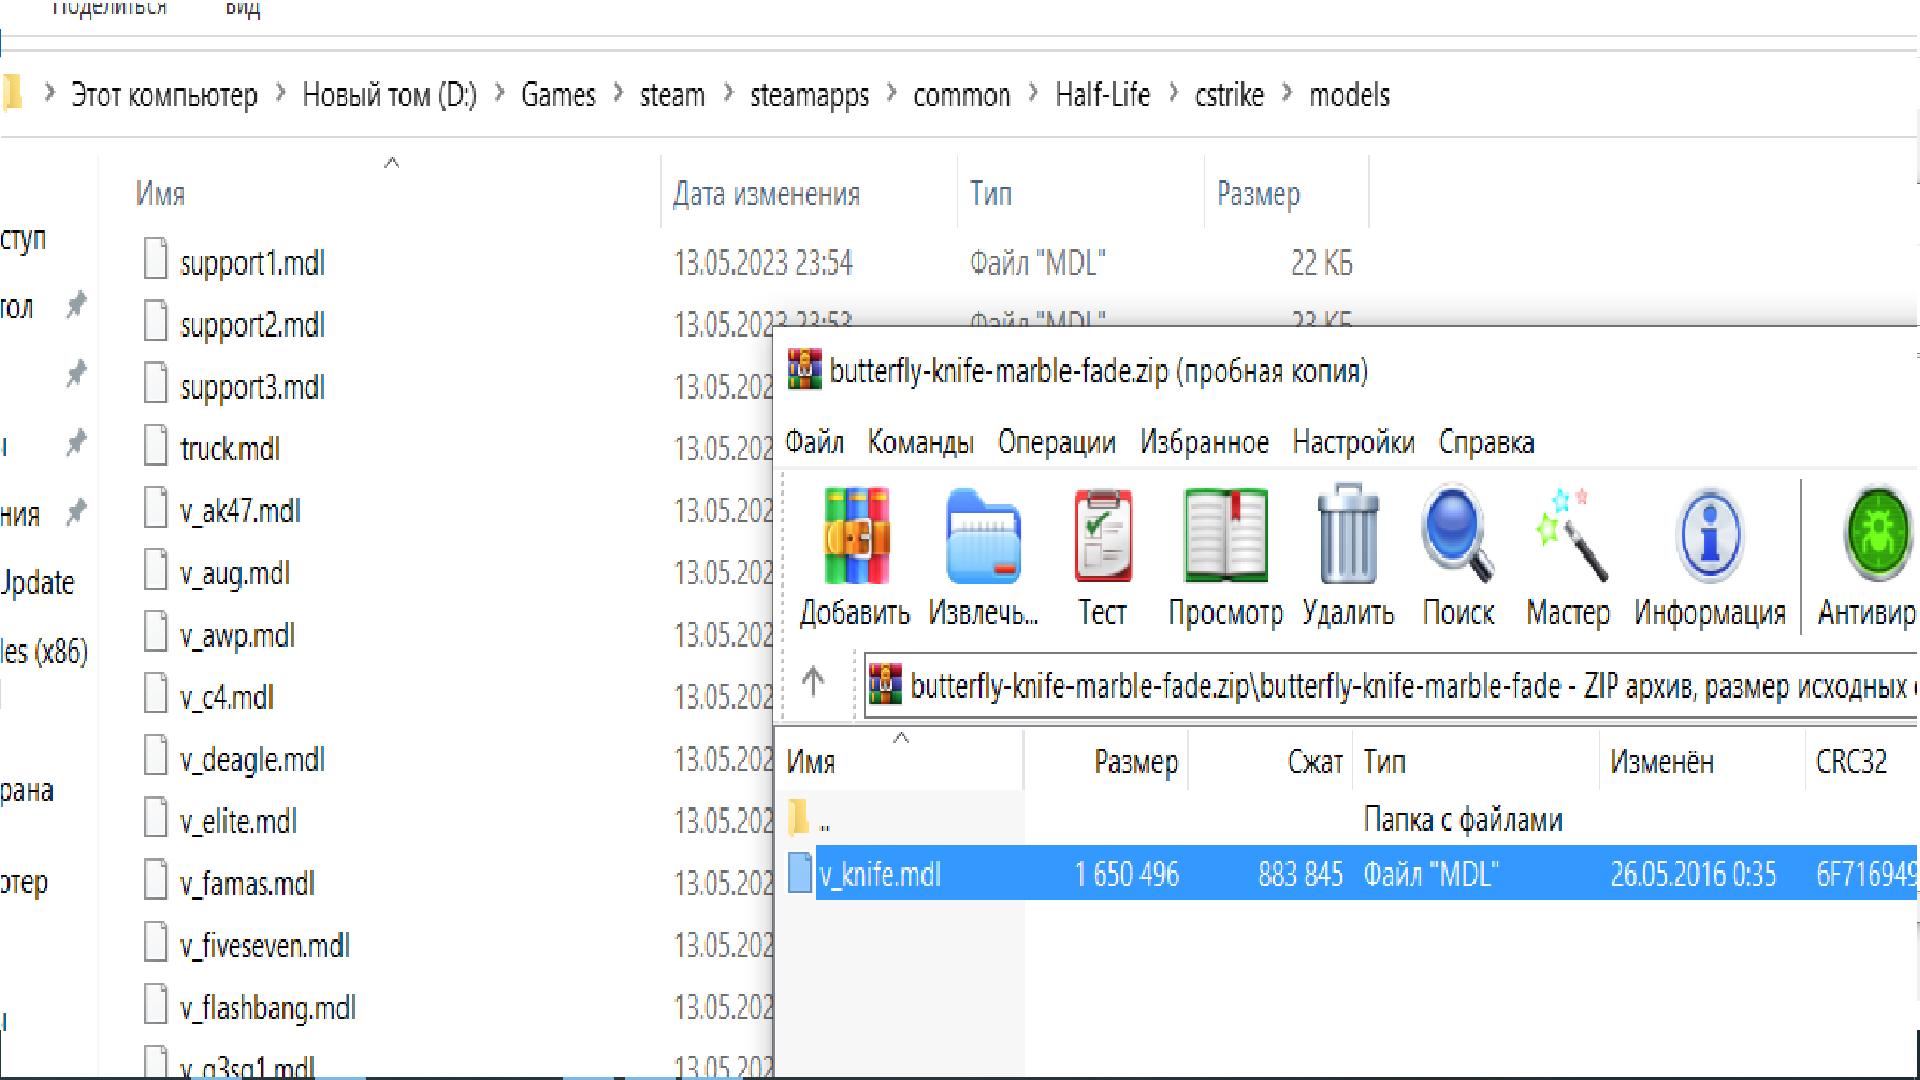Open the Команды menu
This screenshot has height=1080, width=1920.
[x=920, y=442]
